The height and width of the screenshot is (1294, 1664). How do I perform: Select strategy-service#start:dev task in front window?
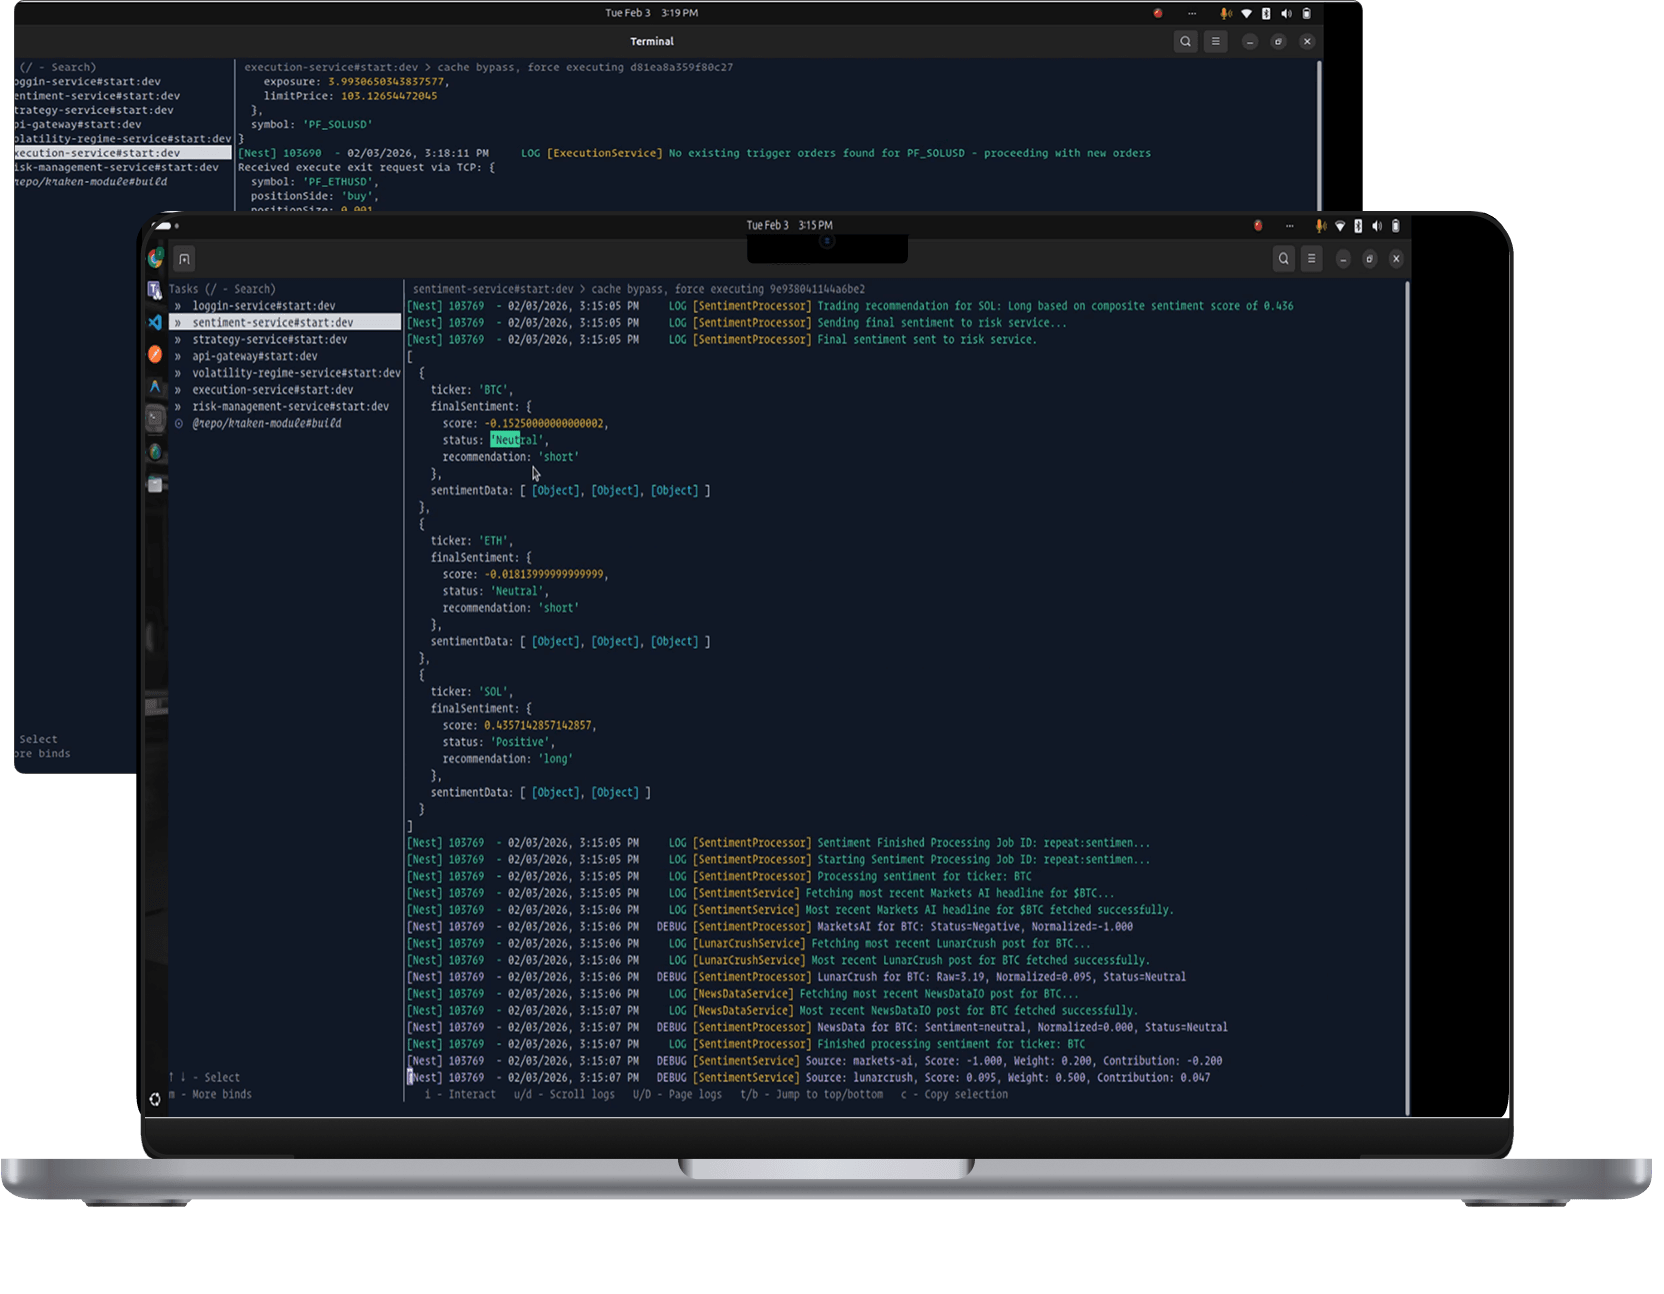[x=270, y=340]
